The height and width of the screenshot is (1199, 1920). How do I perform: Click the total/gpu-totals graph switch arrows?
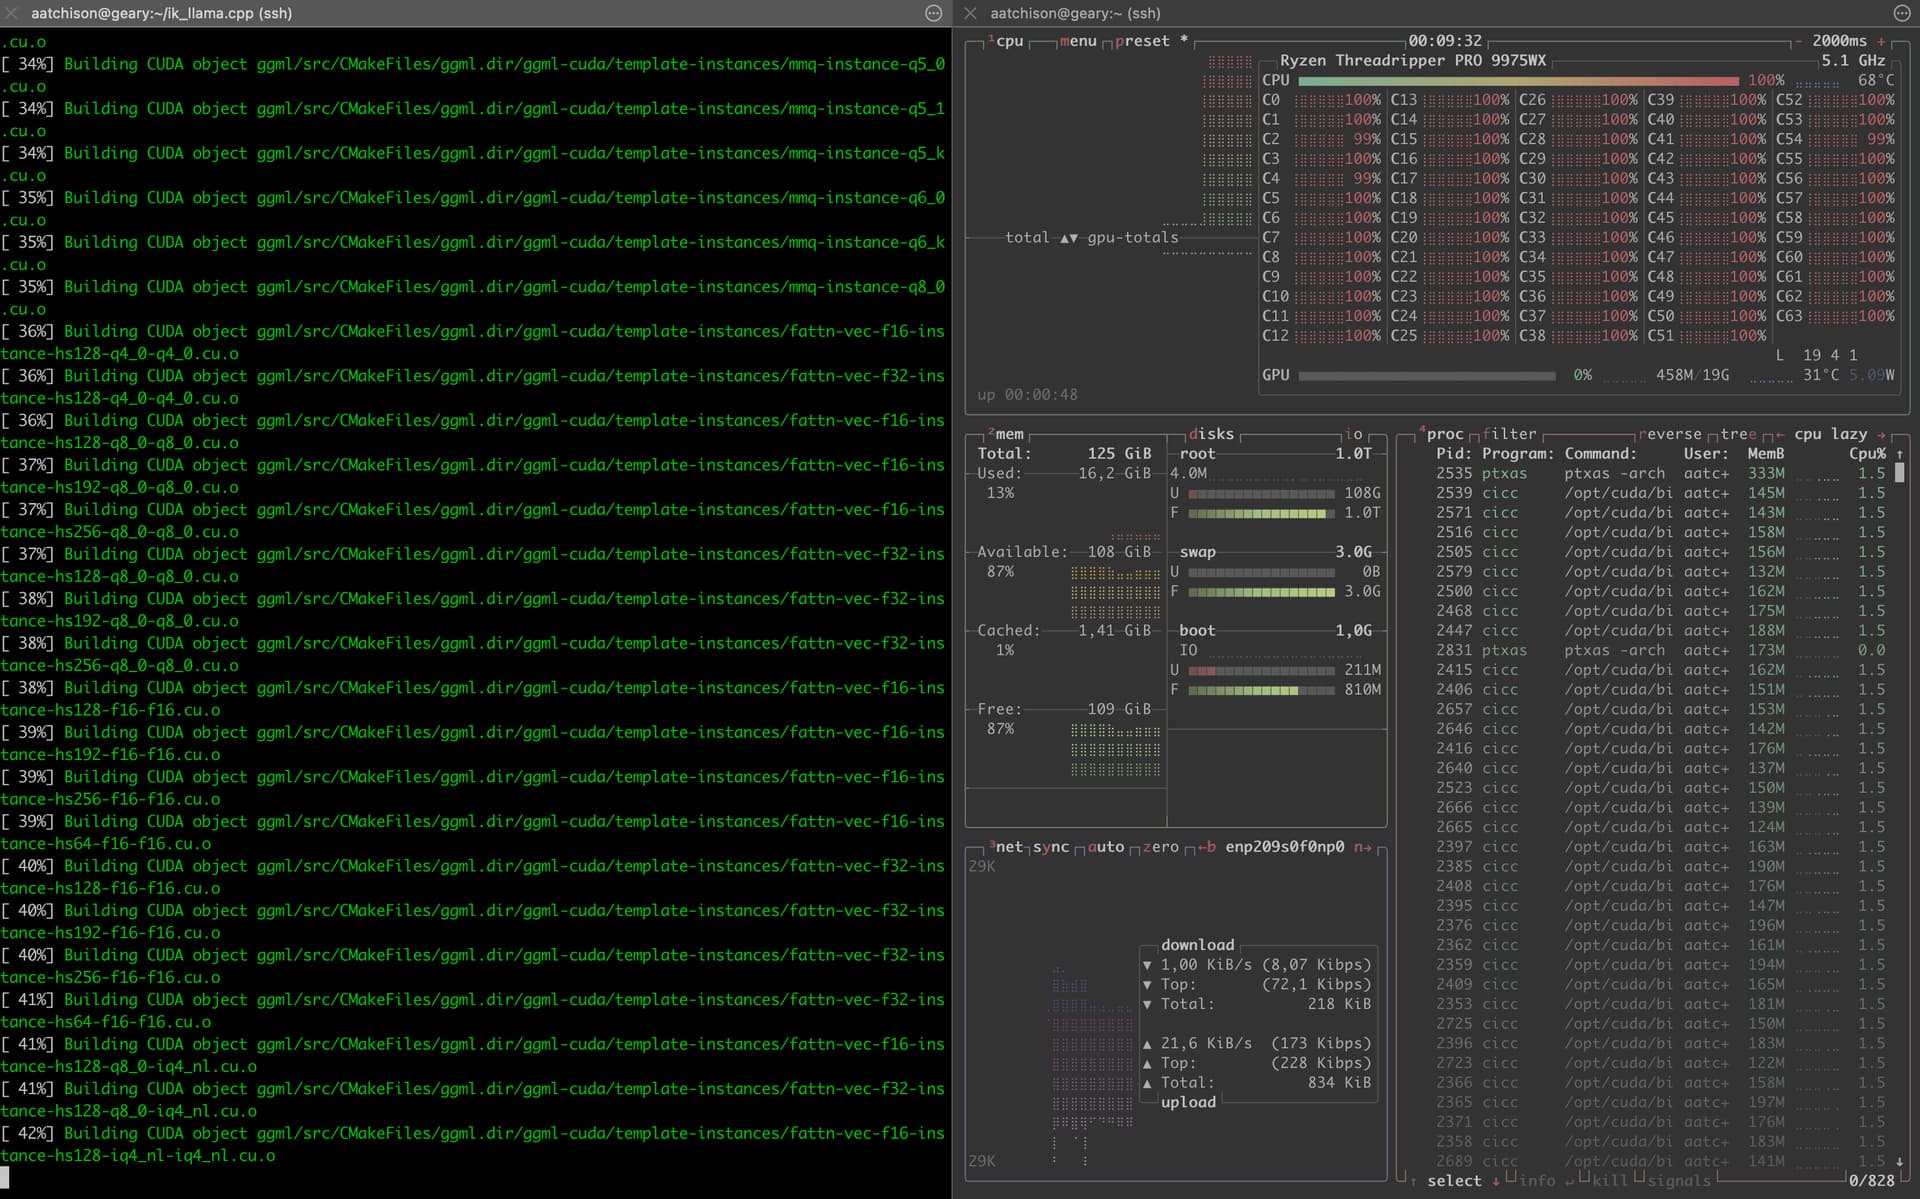[x=1069, y=238]
